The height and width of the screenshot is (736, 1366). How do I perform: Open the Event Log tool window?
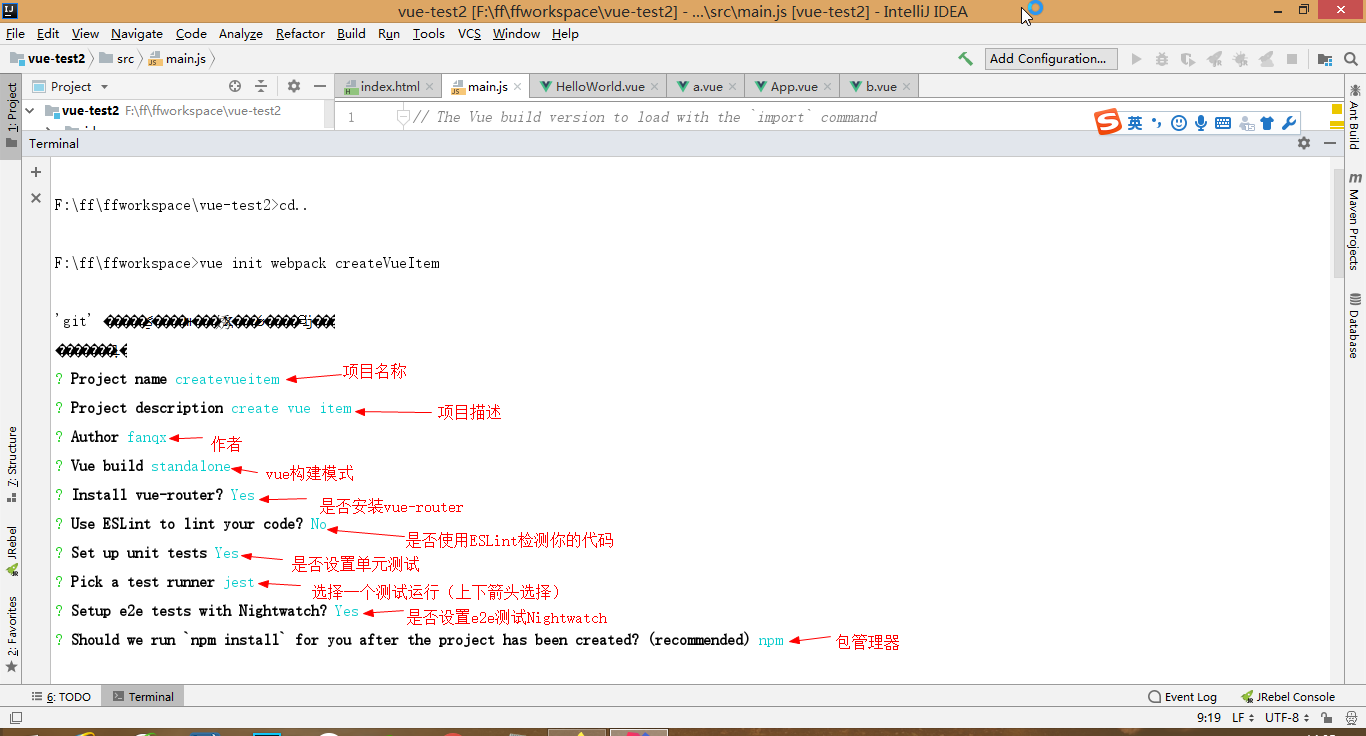tap(1183, 697)
